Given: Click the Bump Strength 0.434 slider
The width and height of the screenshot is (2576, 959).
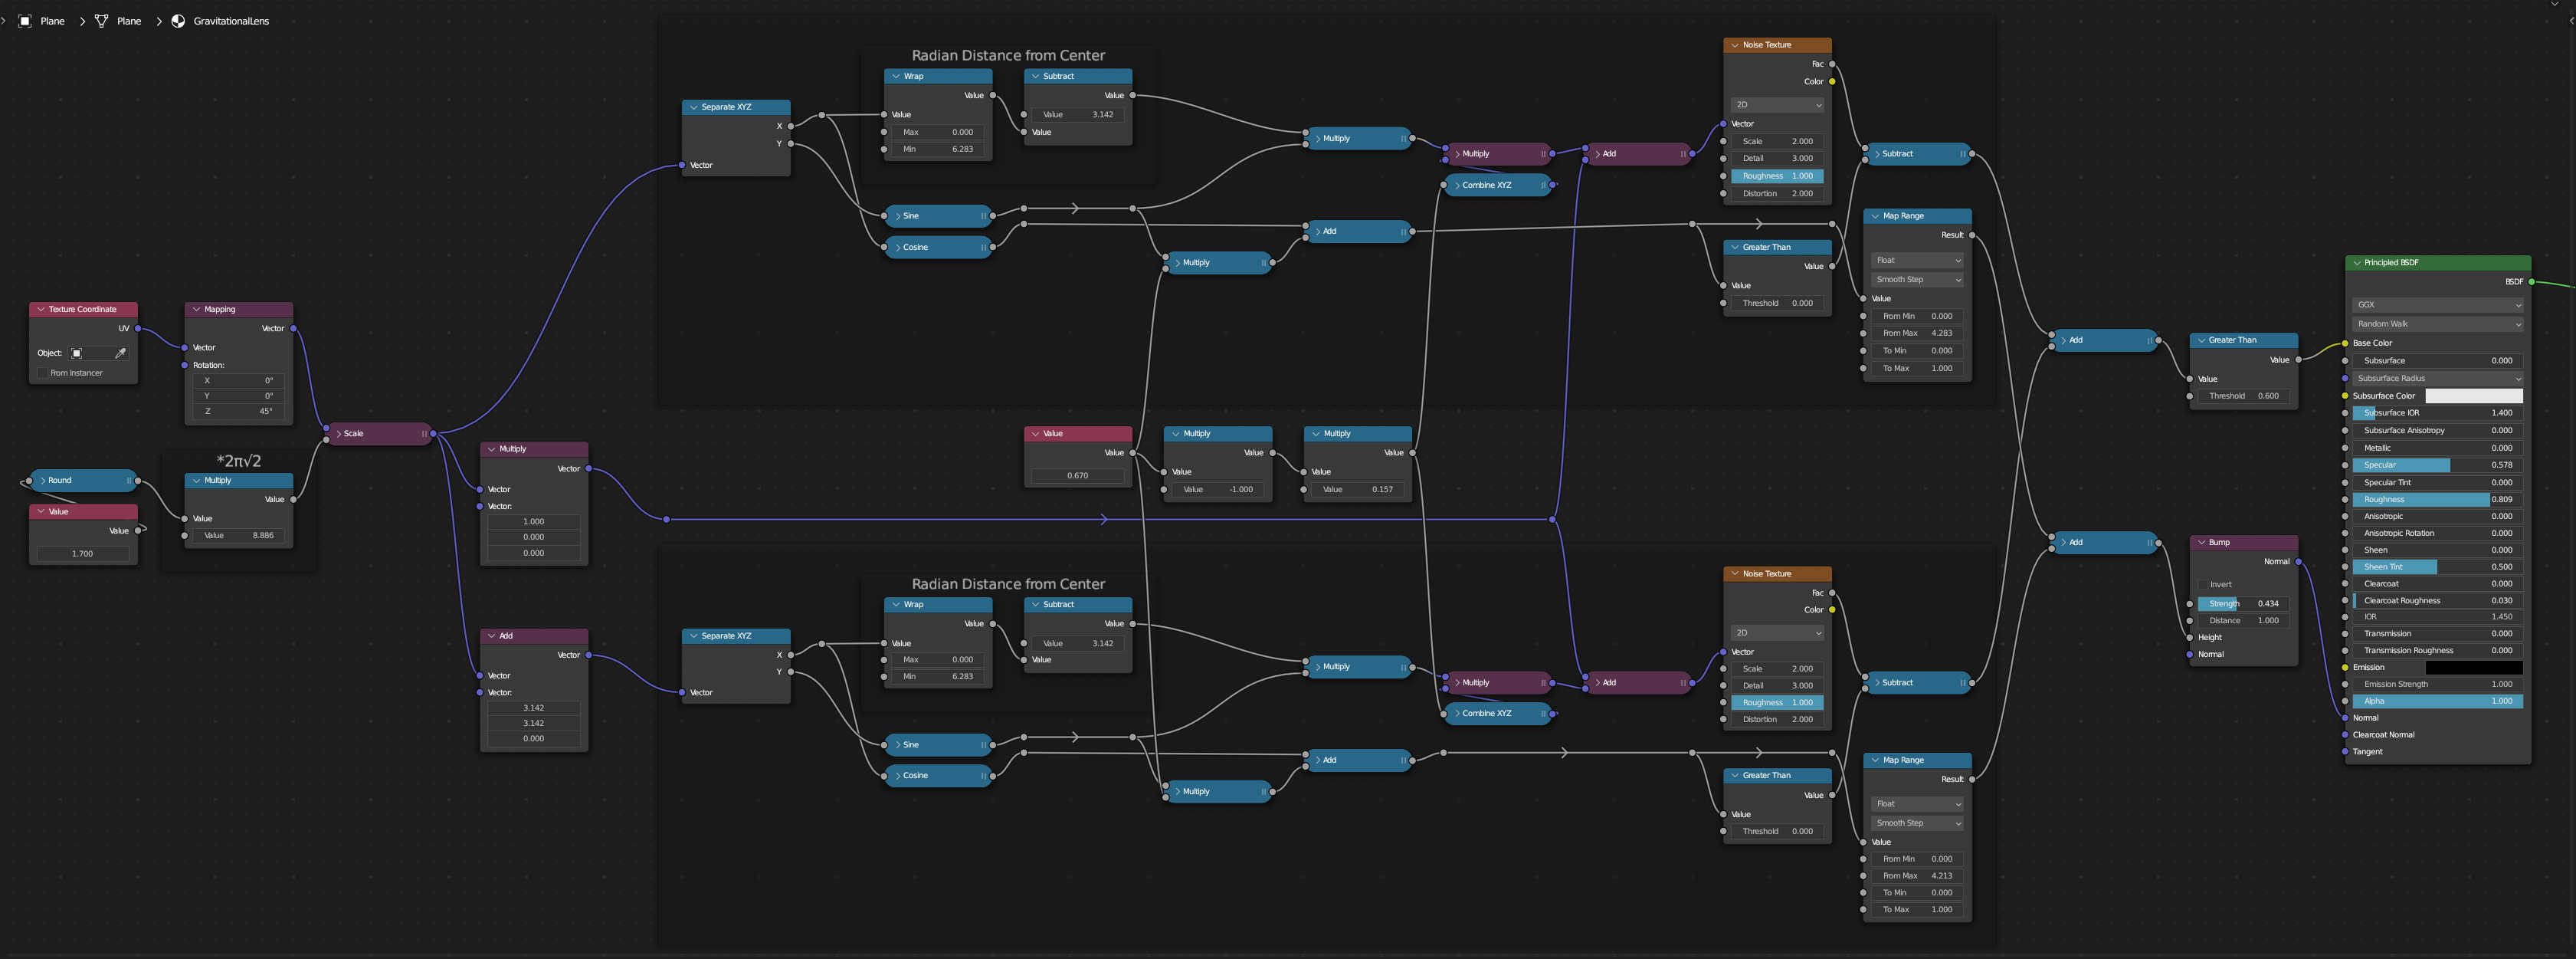Looking at the screenshot, I should 2243,604.
